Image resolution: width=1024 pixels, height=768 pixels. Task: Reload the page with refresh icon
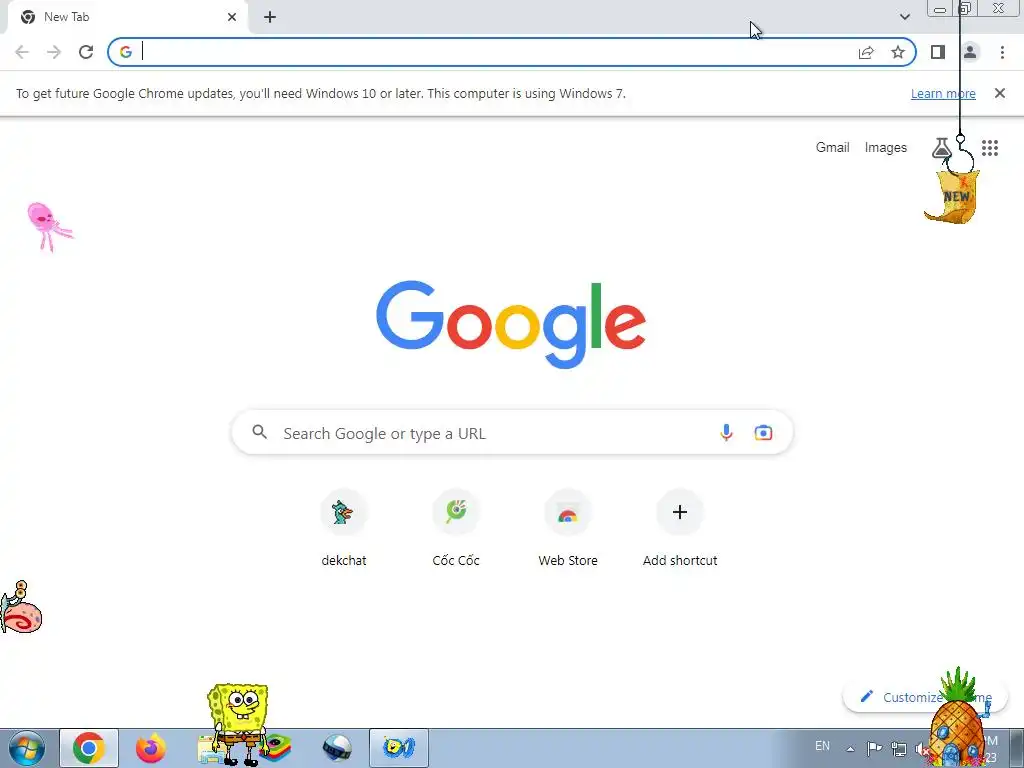(86, 52)
